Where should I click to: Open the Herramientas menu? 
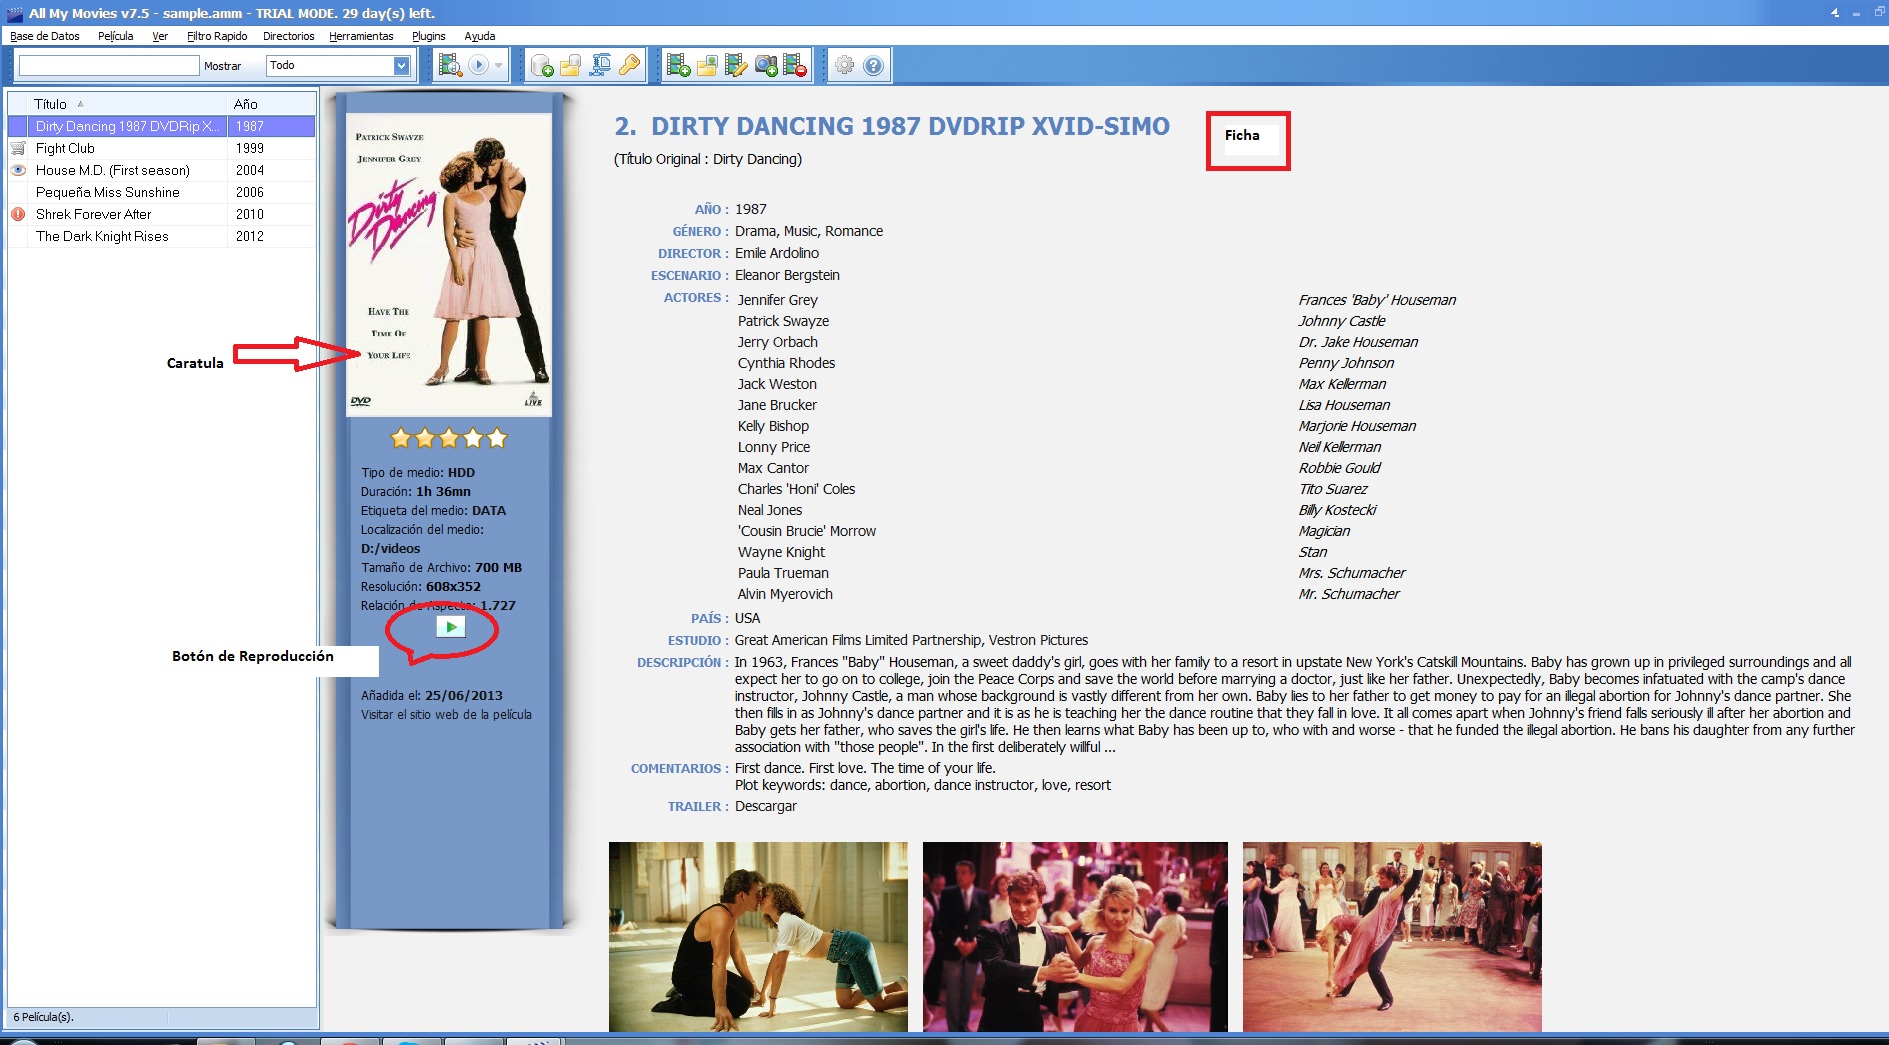361,36
